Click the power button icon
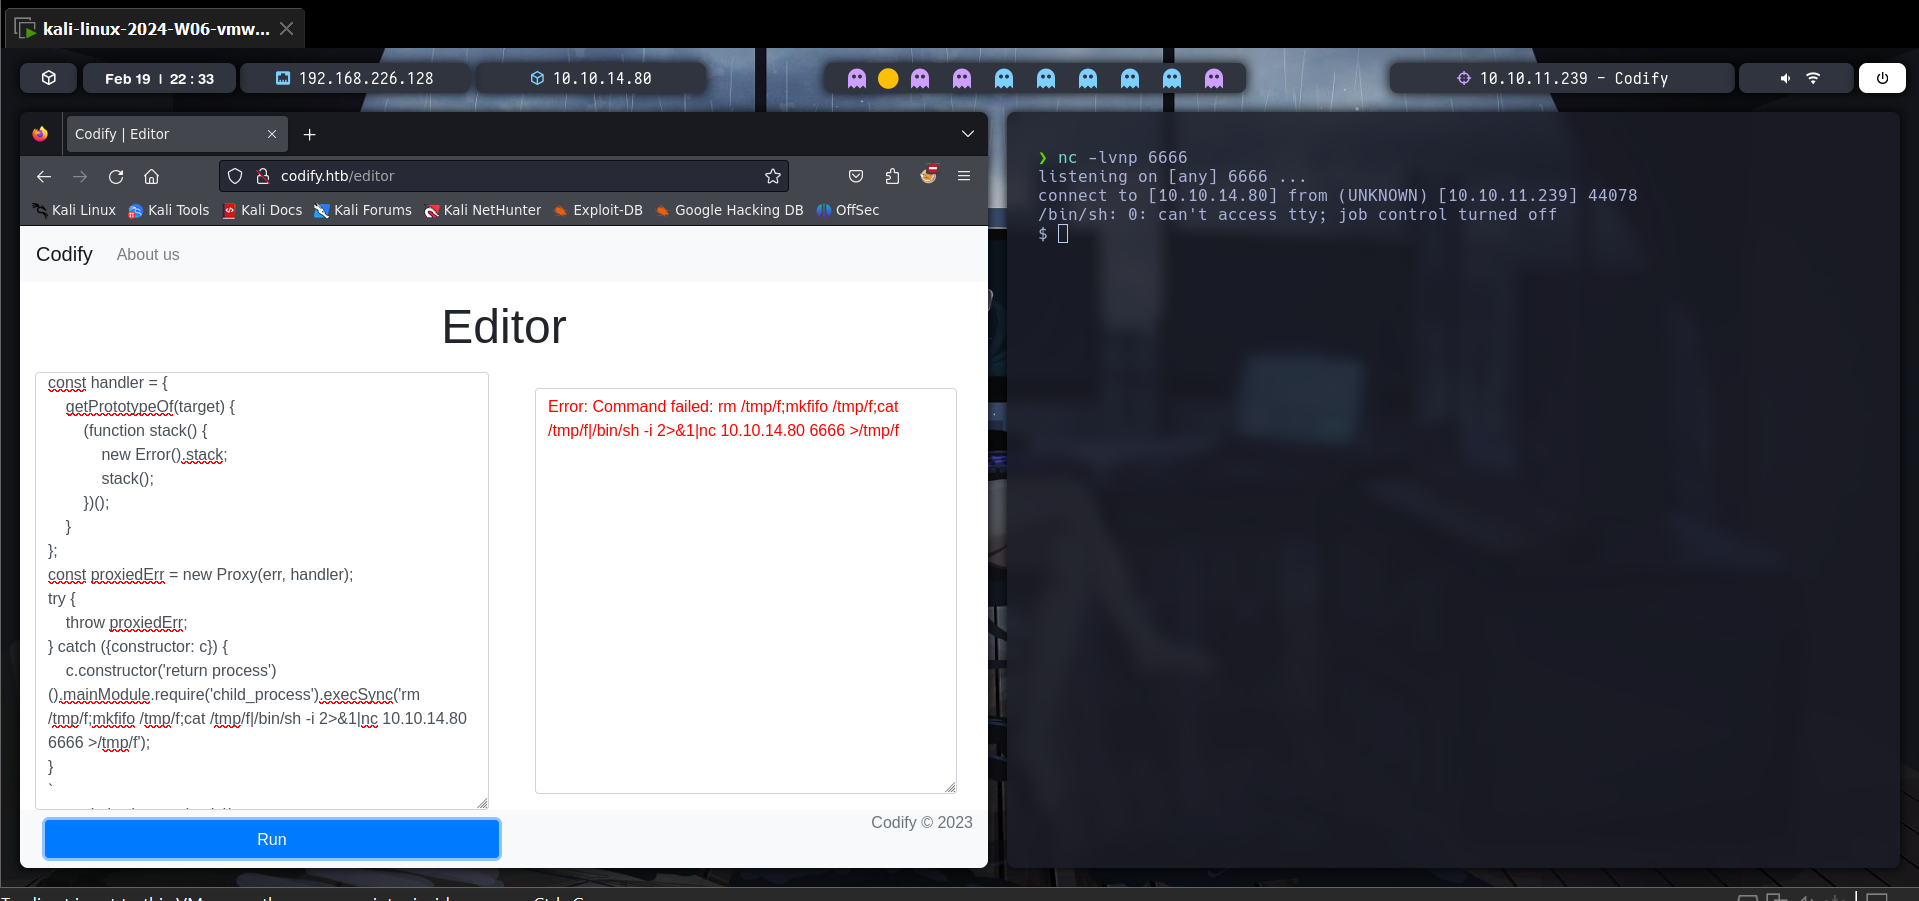 1882,78
